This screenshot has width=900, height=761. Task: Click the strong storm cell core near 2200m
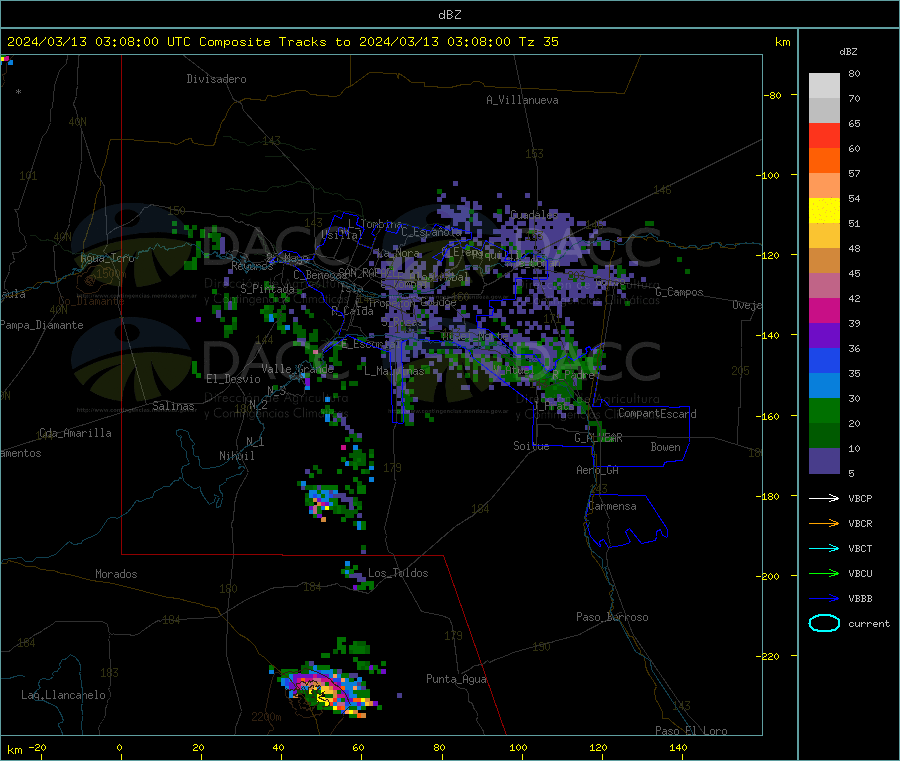point(323,692)
